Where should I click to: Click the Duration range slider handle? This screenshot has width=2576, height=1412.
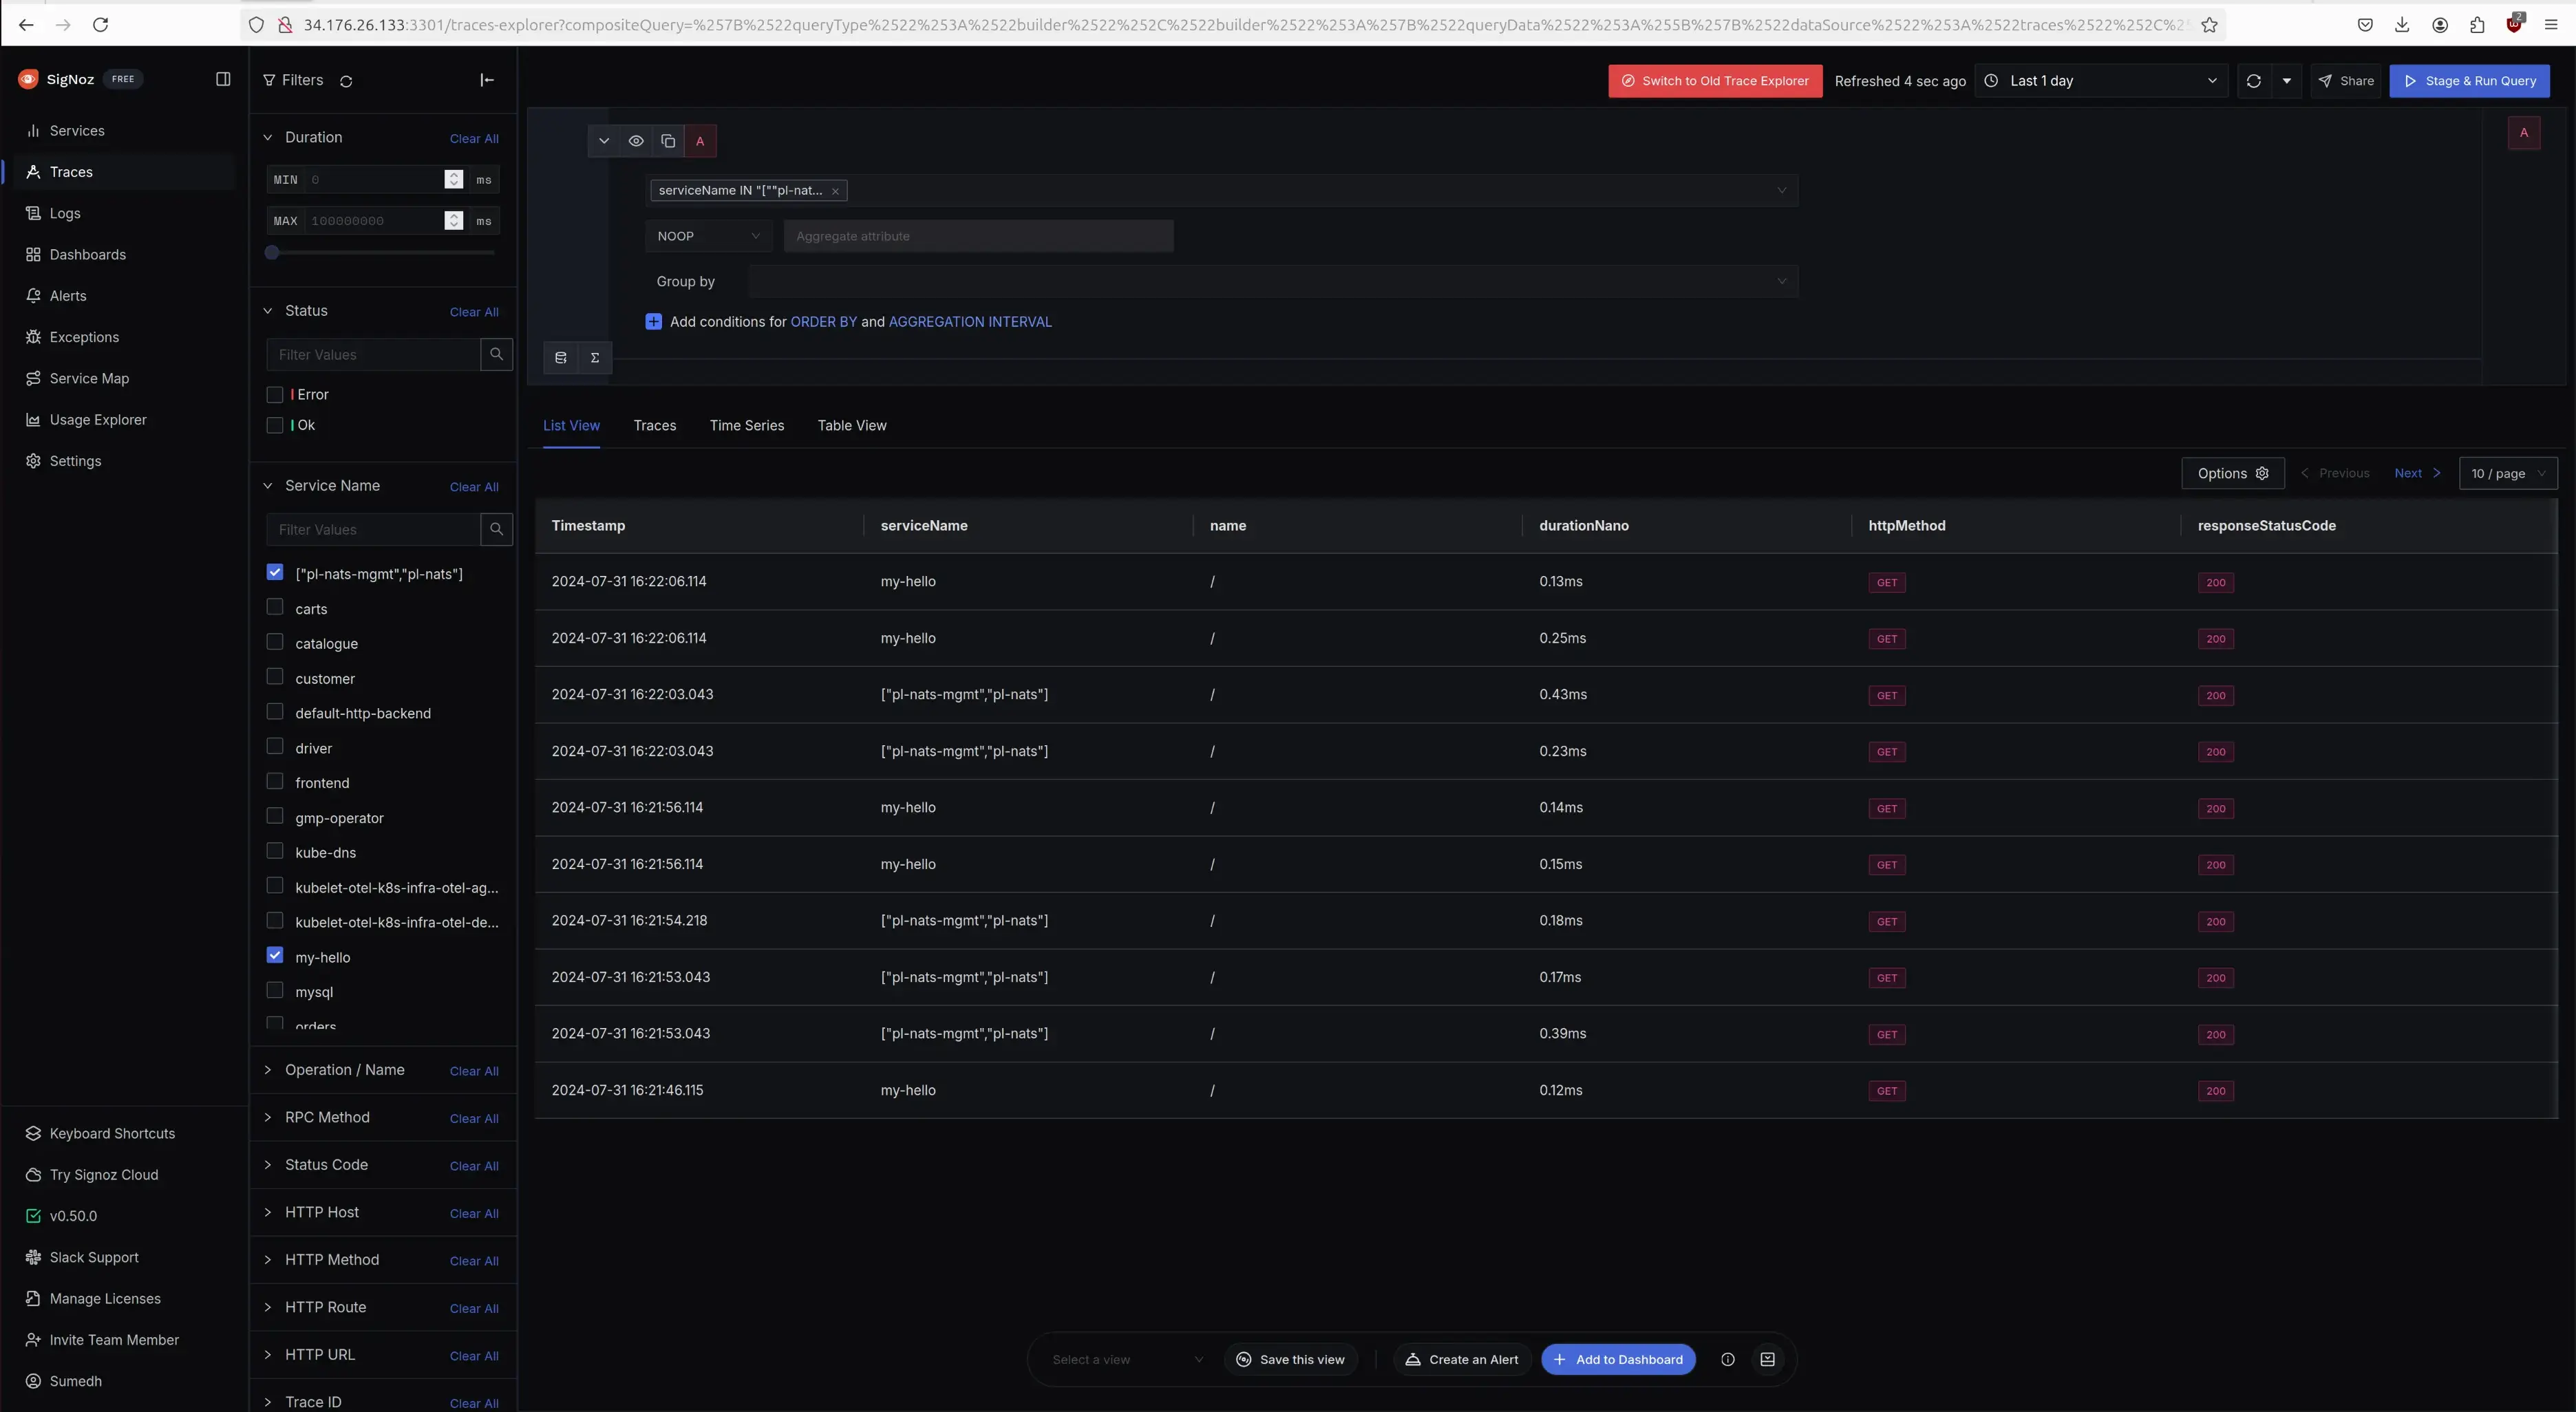coord(272,253)
